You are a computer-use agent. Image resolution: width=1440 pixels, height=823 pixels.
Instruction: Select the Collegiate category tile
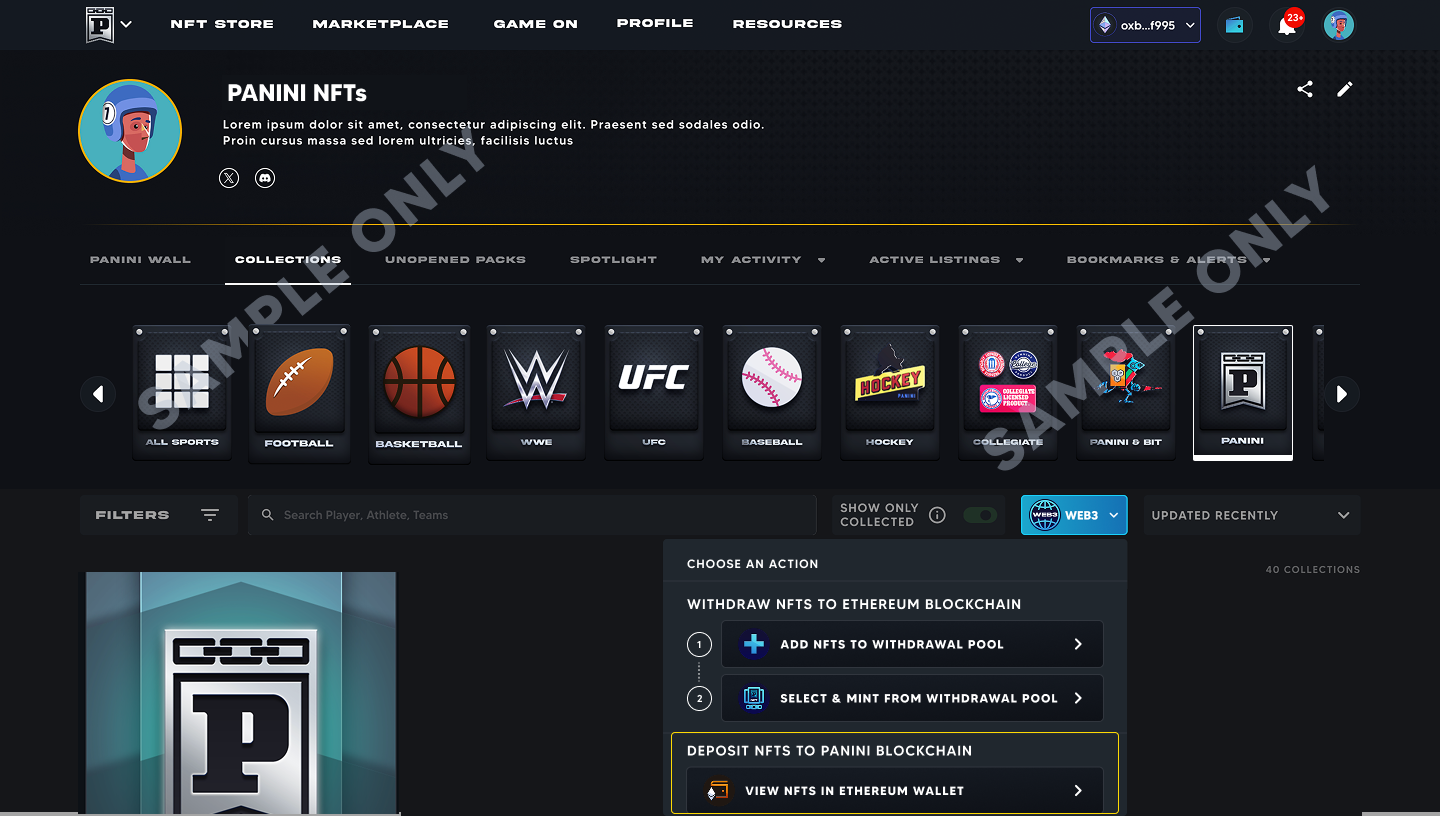[x=1008, y=392]
